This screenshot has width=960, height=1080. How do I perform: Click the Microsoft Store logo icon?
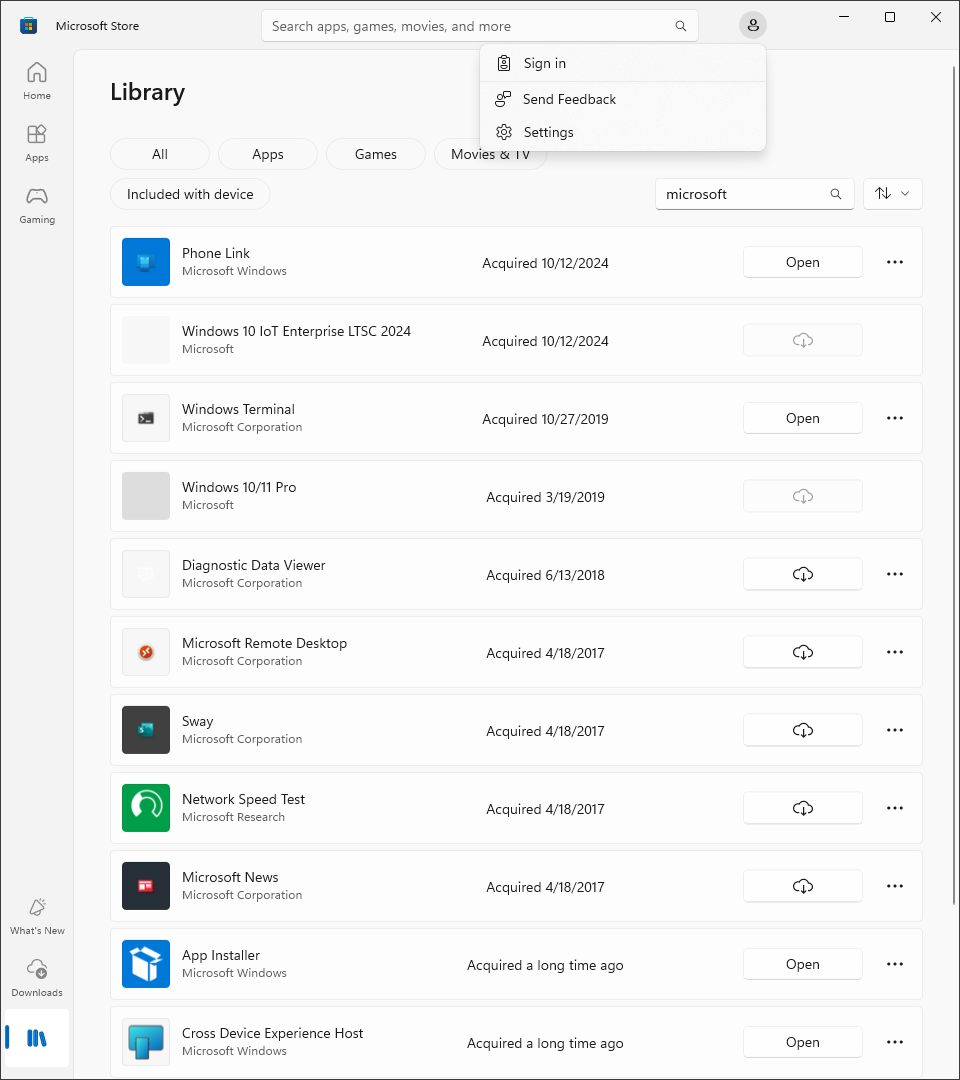pos(28,25)
